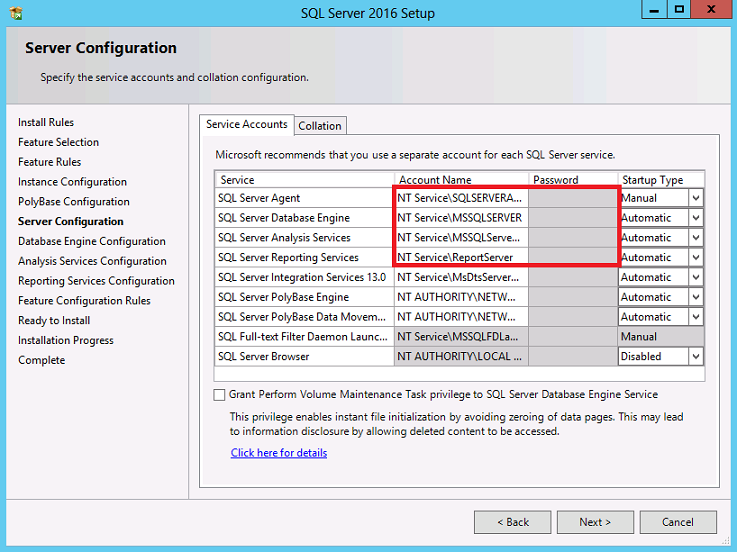The height and width of the screenshot is (552, 737).
Task: Click the Feature Configuration Rules step
Action: (x=85, y=300)
